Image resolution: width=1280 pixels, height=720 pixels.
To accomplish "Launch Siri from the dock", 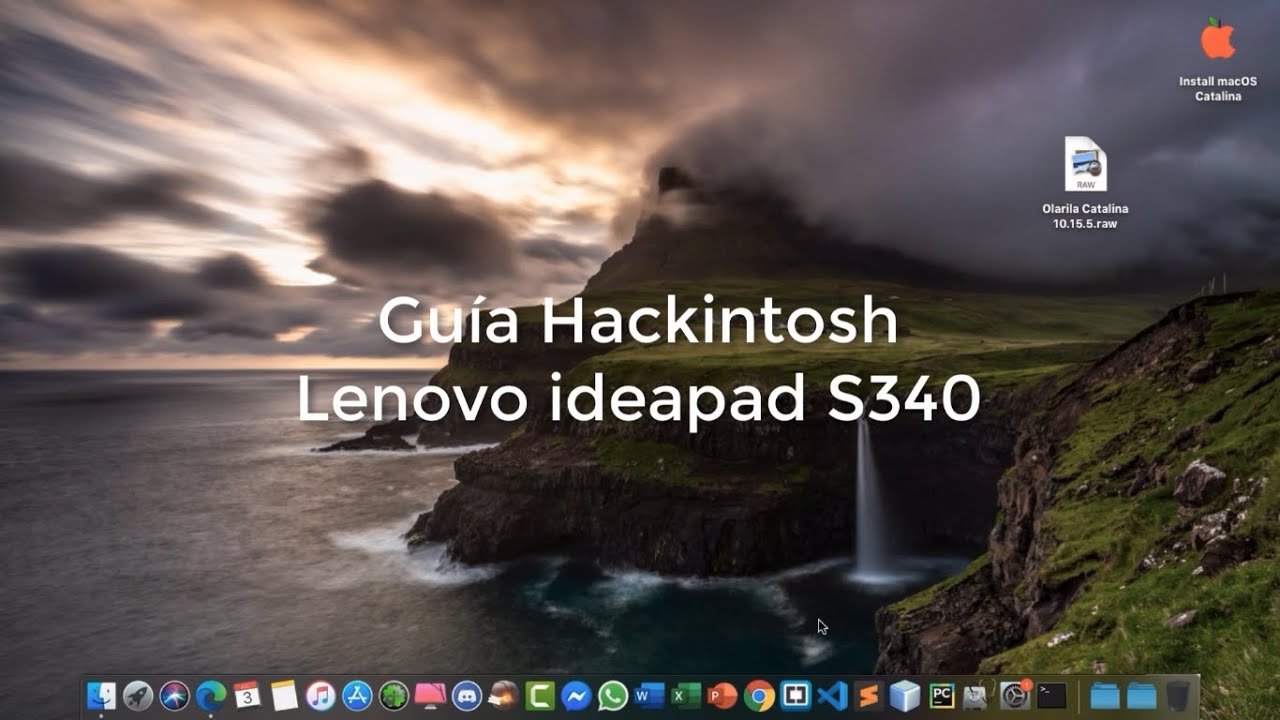I will click(x=174, y=695).
